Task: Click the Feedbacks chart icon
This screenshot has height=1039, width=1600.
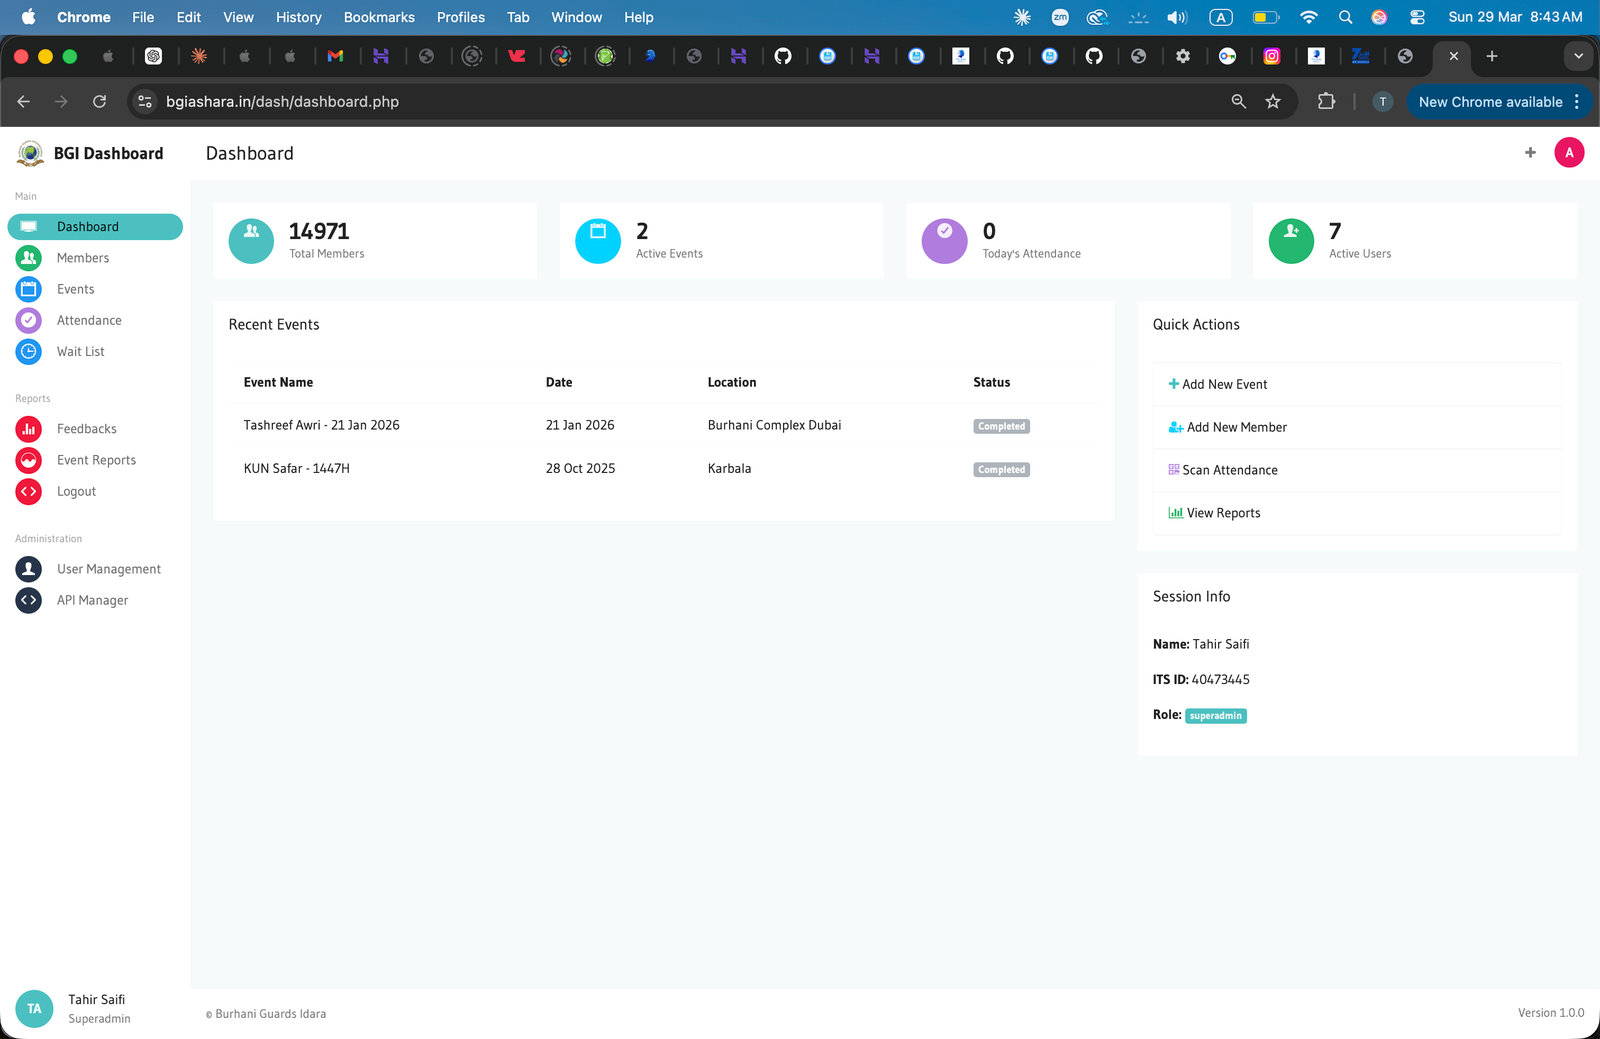Action: click(29, 429)
